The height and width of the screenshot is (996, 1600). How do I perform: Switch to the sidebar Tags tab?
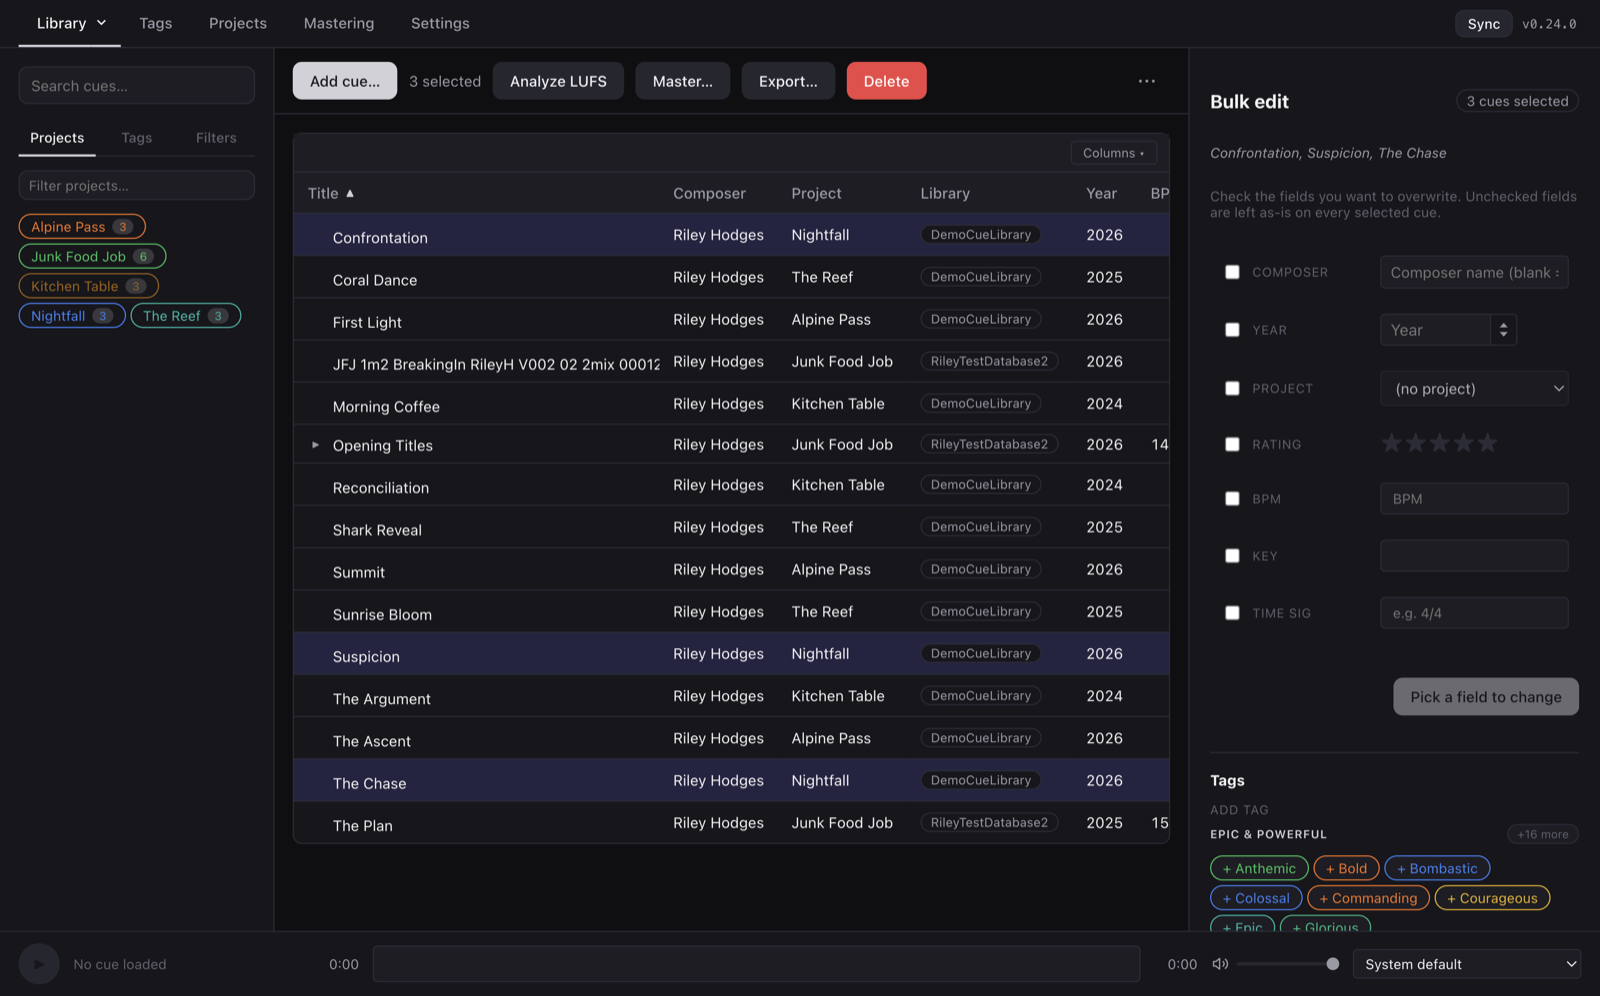click(137, 138)
